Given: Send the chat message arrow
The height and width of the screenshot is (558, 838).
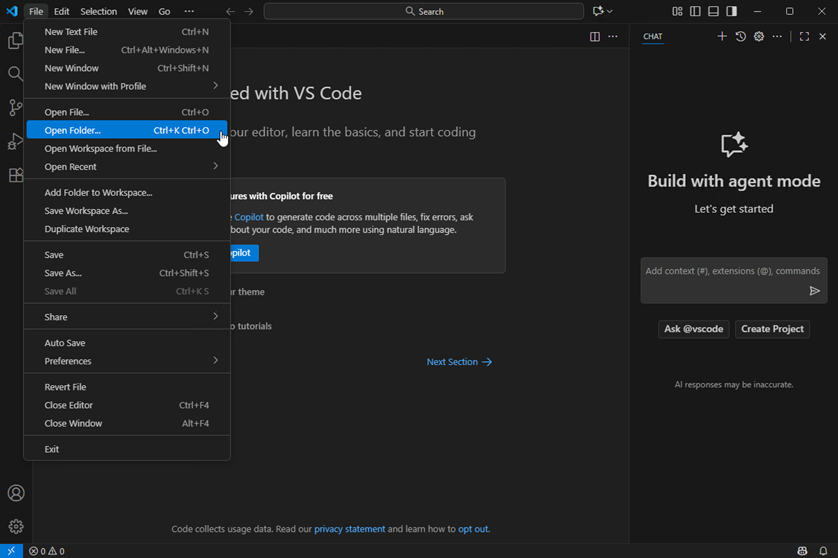Looking at the screenshot, I should (x=814, y=291).
